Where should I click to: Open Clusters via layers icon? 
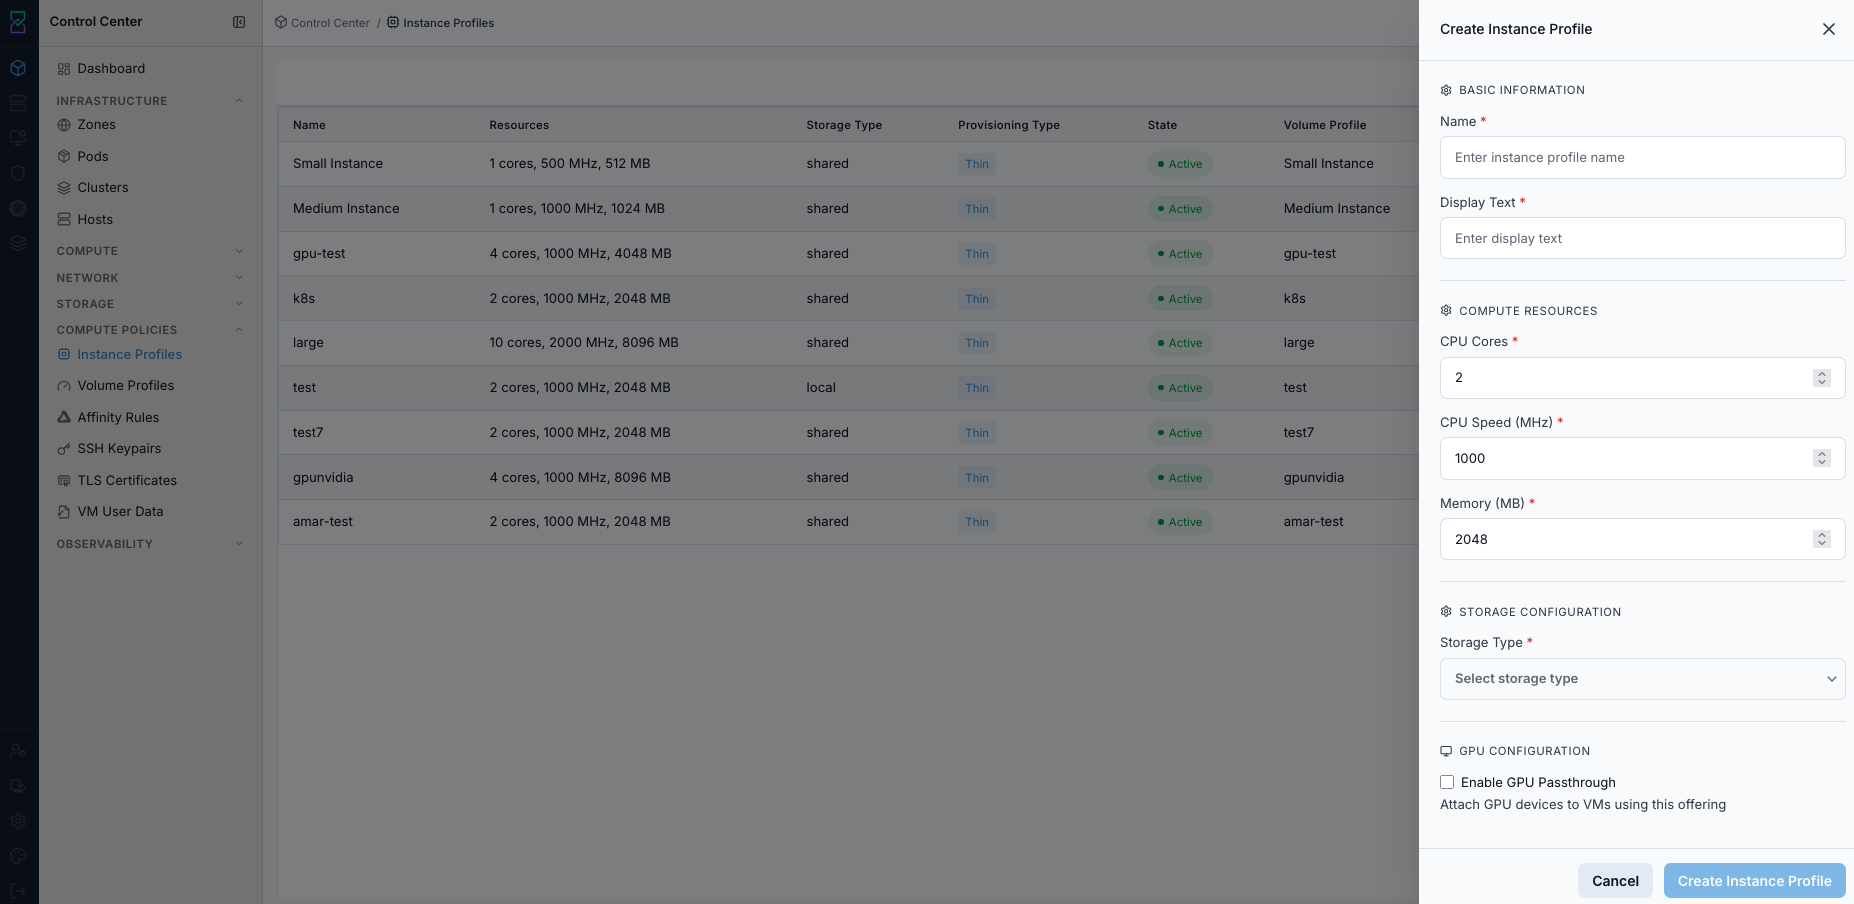tap(64, 188)
